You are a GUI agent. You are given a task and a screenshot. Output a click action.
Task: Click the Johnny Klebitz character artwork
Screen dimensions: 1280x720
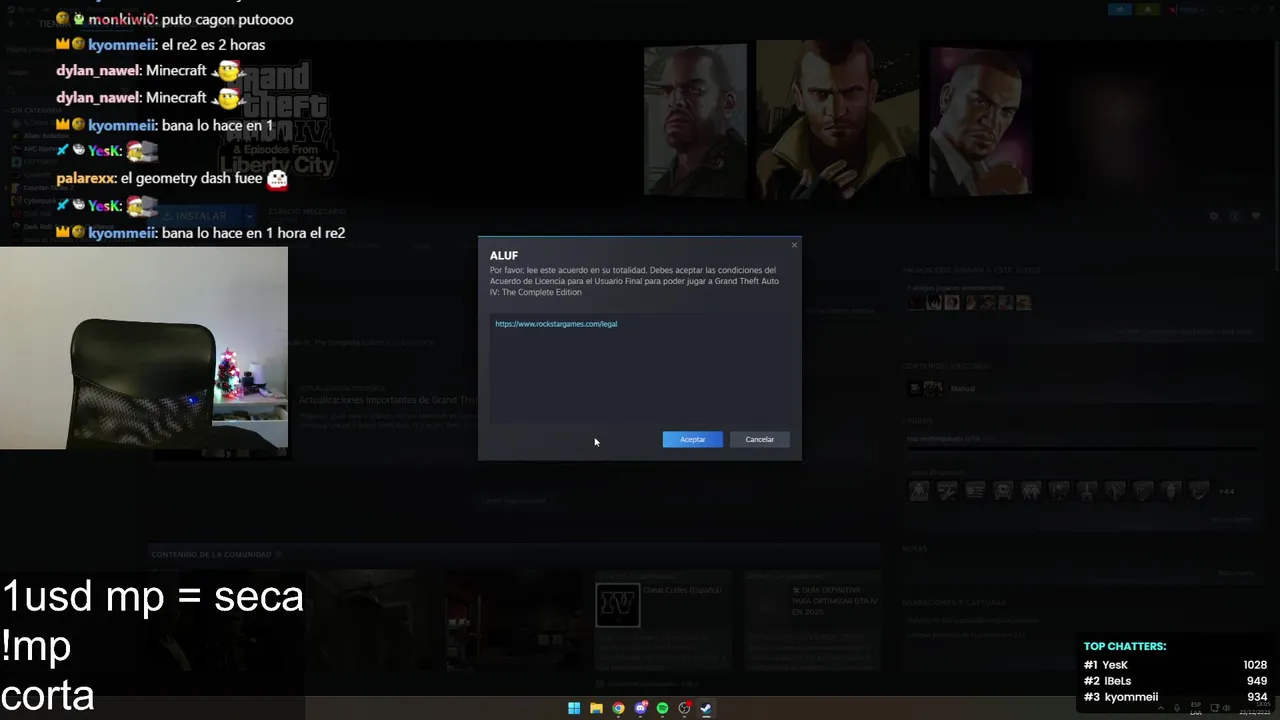695,120
